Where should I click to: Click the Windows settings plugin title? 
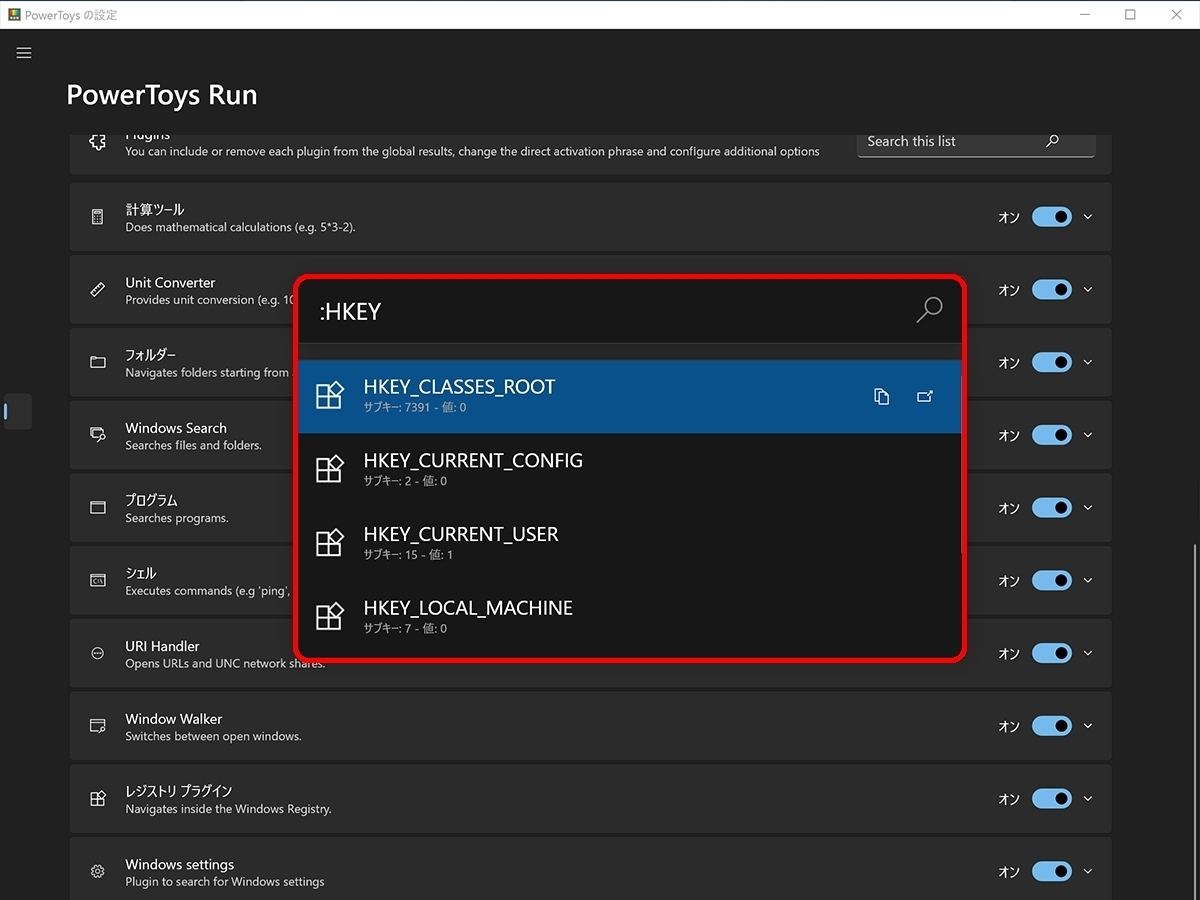(x=180, y=864)
